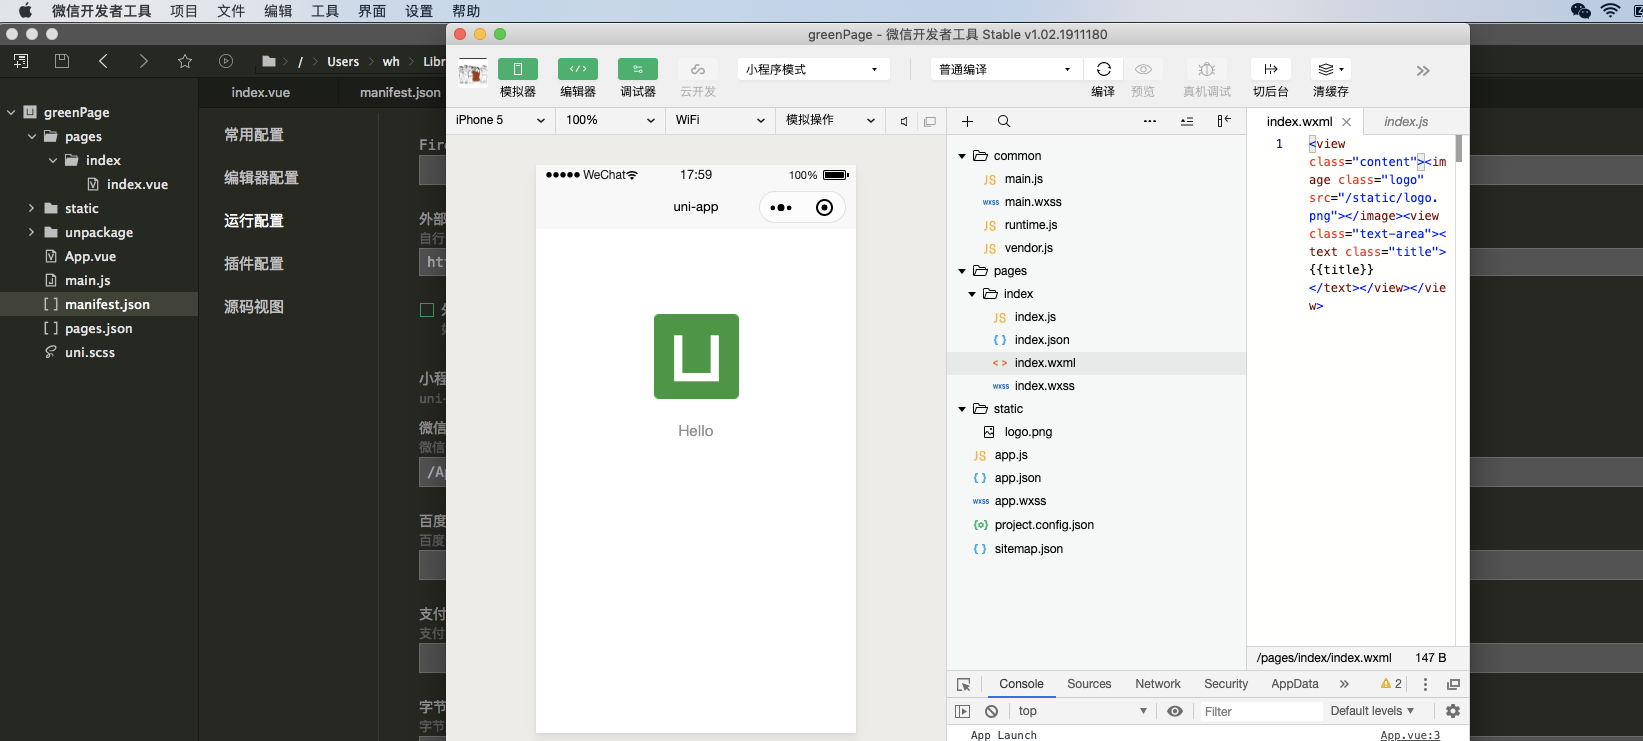Toggle the console live expression eye icon
Viewport: 1643px width, 741px height.
(x=1175, y=711)
